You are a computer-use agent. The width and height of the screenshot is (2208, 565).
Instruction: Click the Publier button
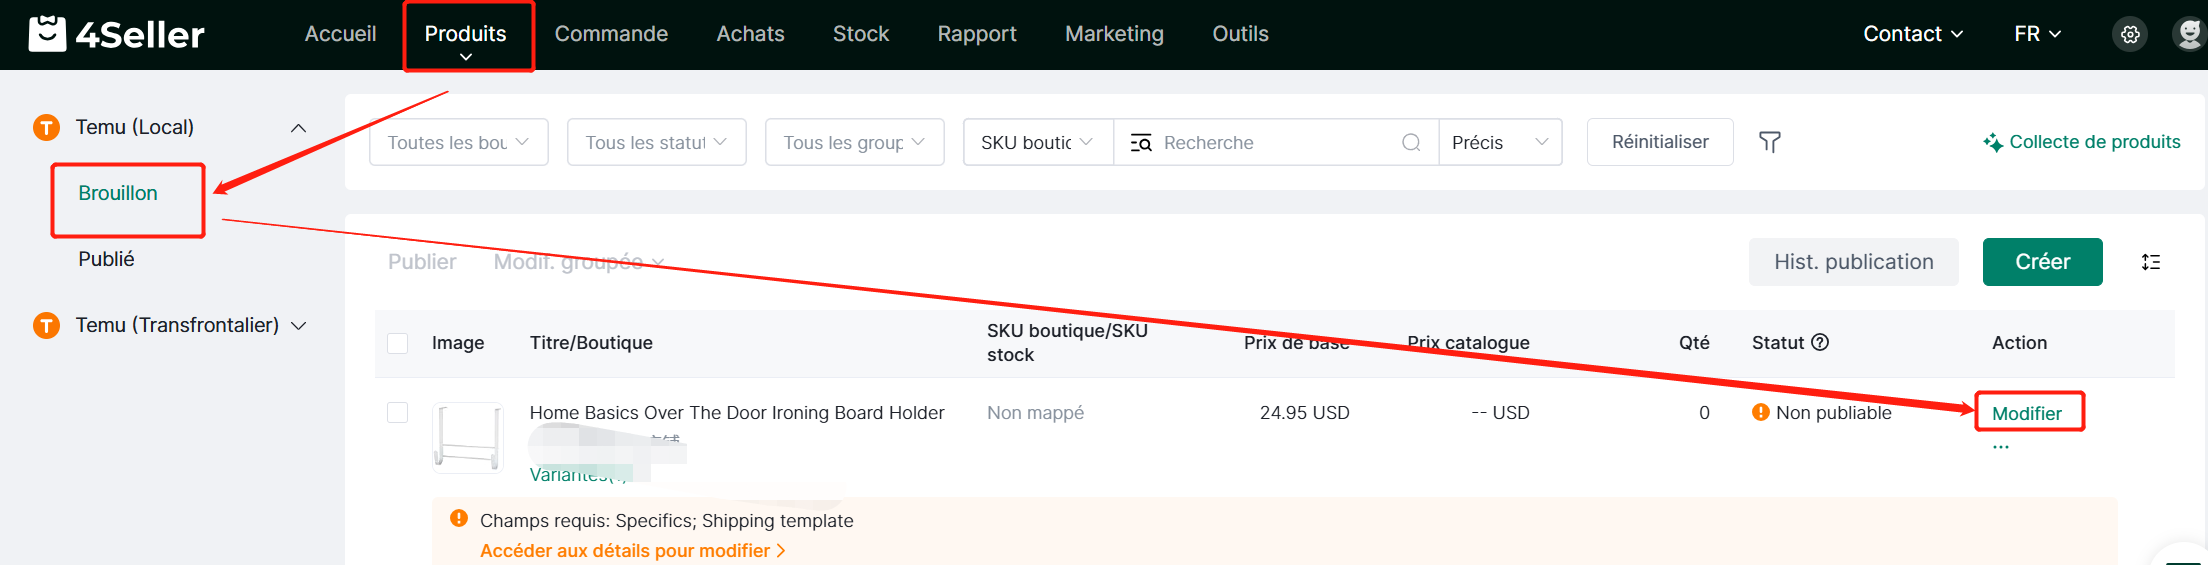[422, 262]
